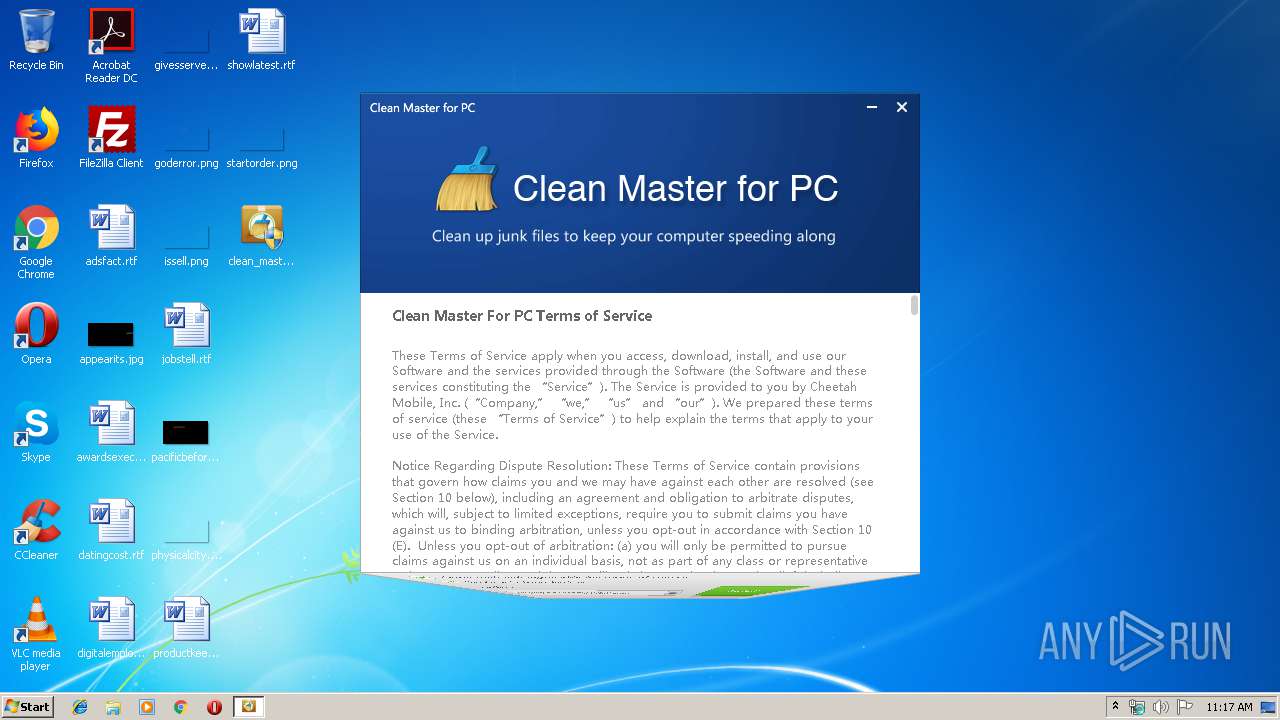Minimize the Clean Master for PC window

872,107
